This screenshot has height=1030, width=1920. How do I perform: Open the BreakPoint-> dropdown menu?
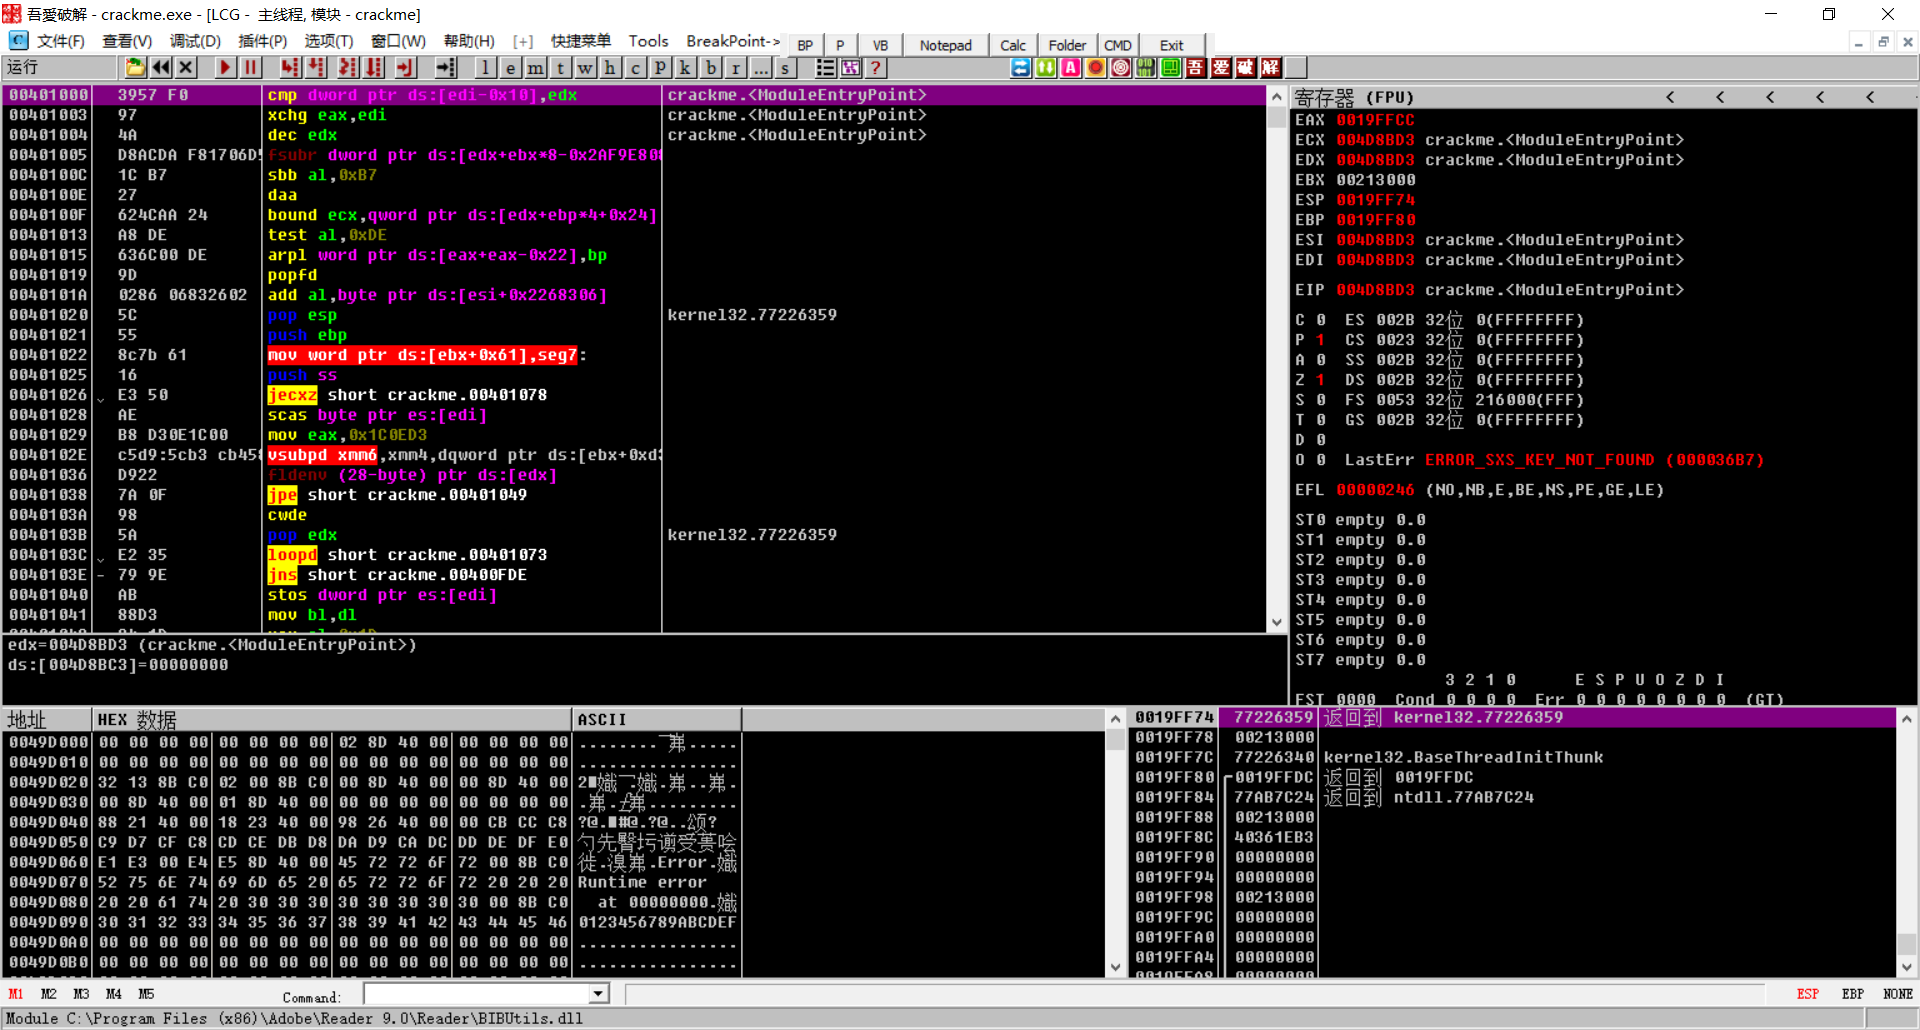click(733, 41)
